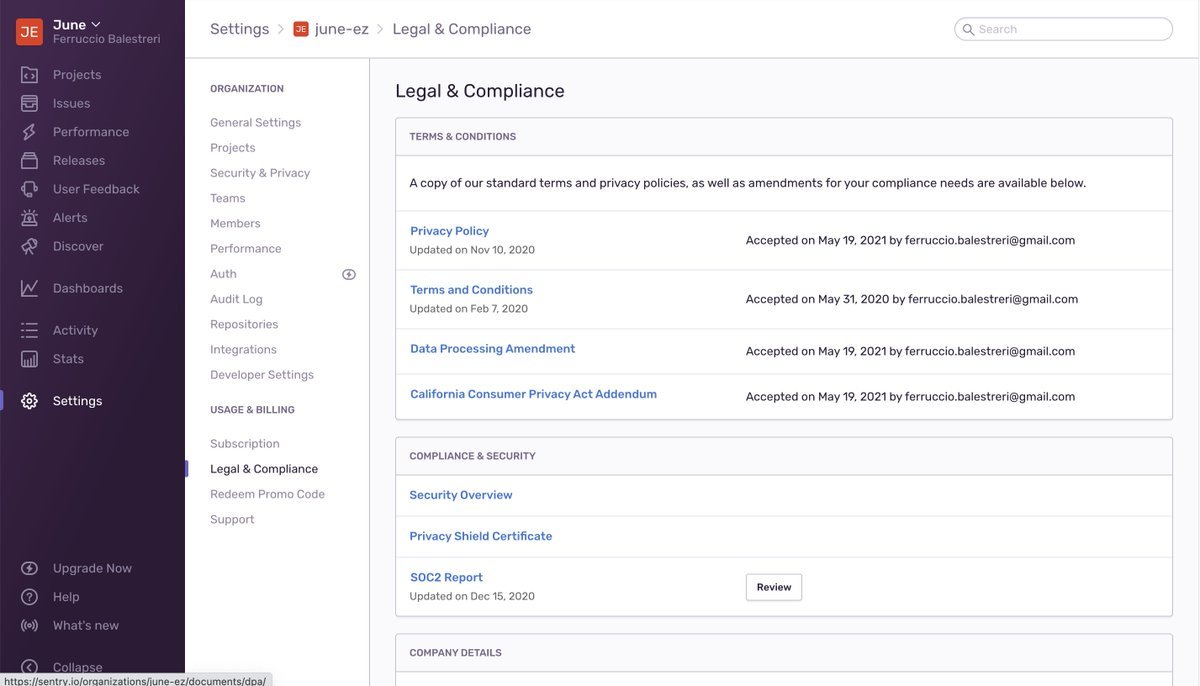Select Security & Privacy settings
Screen dimensions: 1200x686
(x=260, y=173)
